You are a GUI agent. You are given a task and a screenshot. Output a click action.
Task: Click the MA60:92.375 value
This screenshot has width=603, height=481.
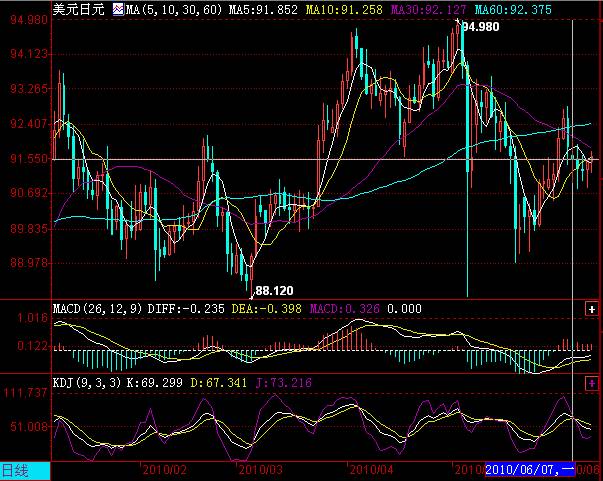(513, 9)
